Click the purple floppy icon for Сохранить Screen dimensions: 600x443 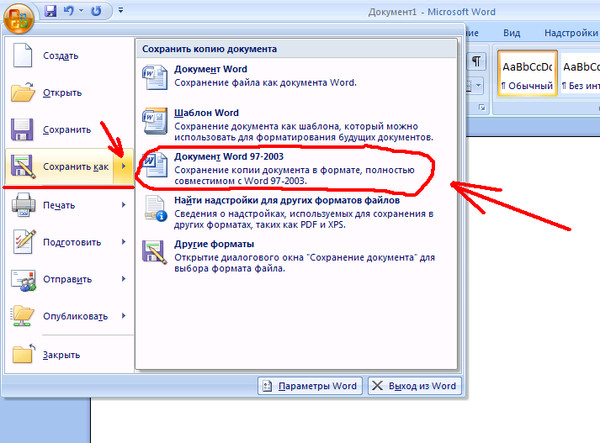click(x=22, y=129)
